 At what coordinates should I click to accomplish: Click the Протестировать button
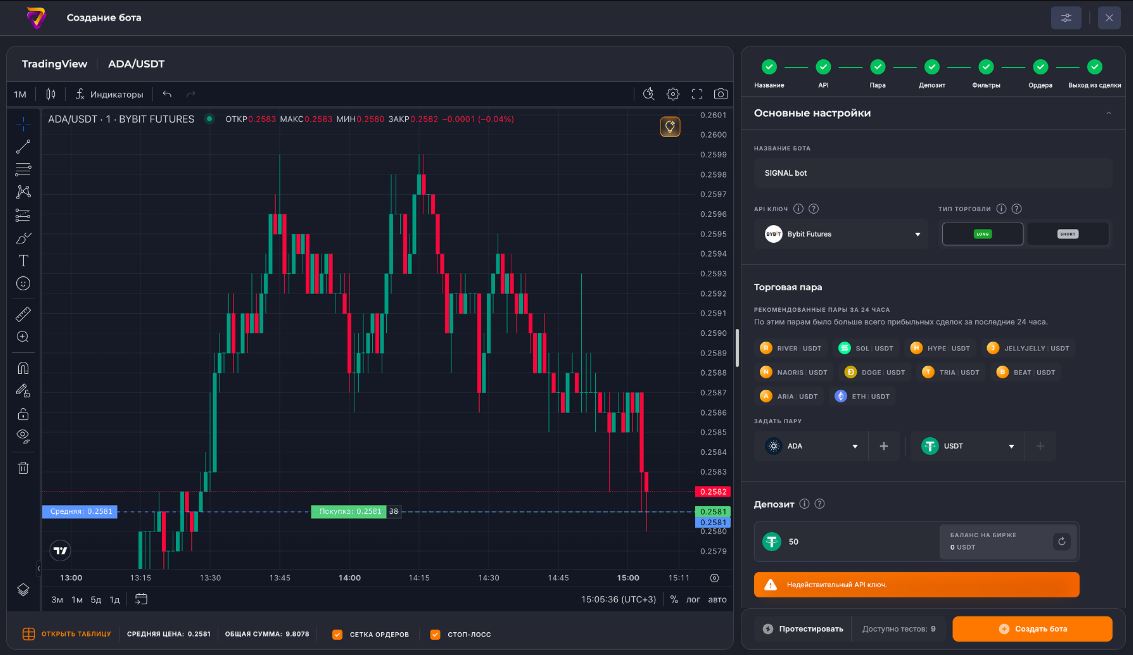coord(803,629)
